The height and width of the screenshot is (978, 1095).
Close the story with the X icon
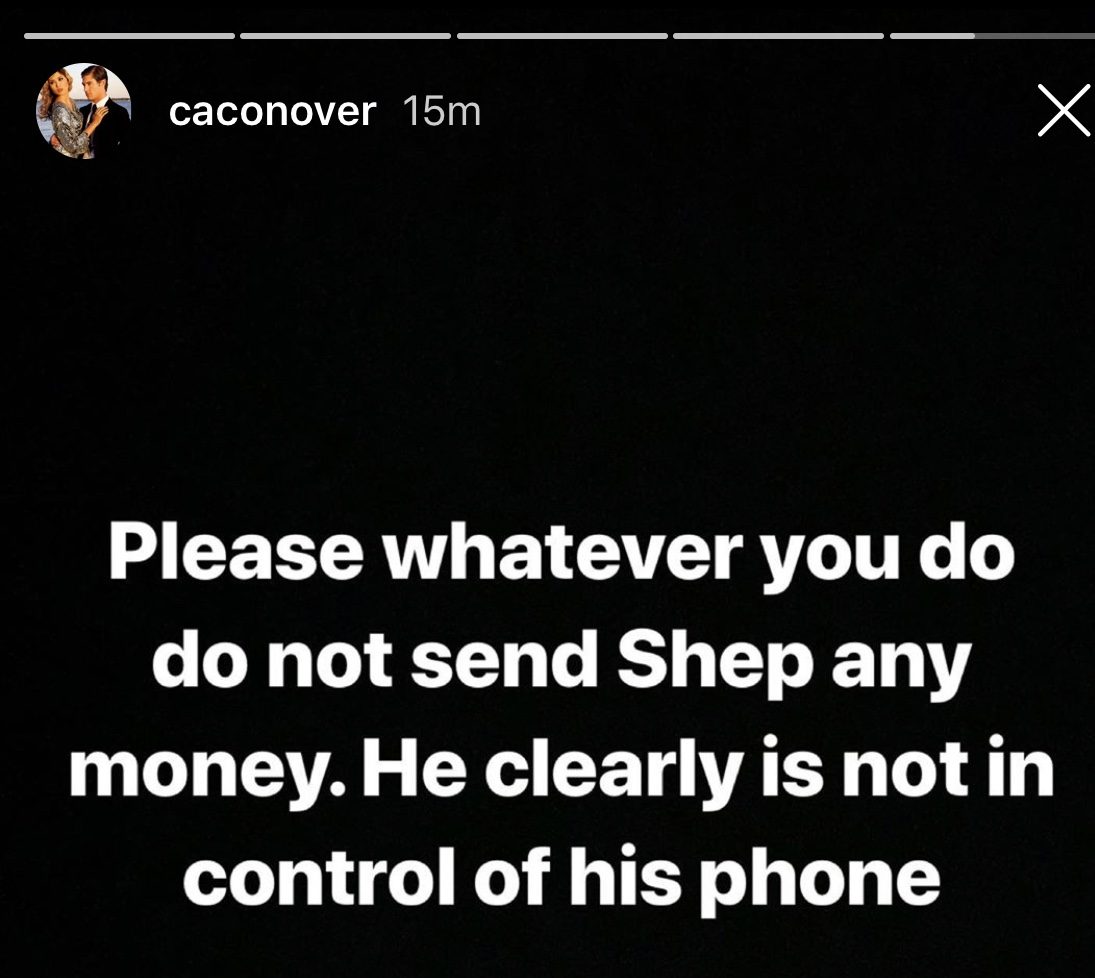[x=1064, y=110]
